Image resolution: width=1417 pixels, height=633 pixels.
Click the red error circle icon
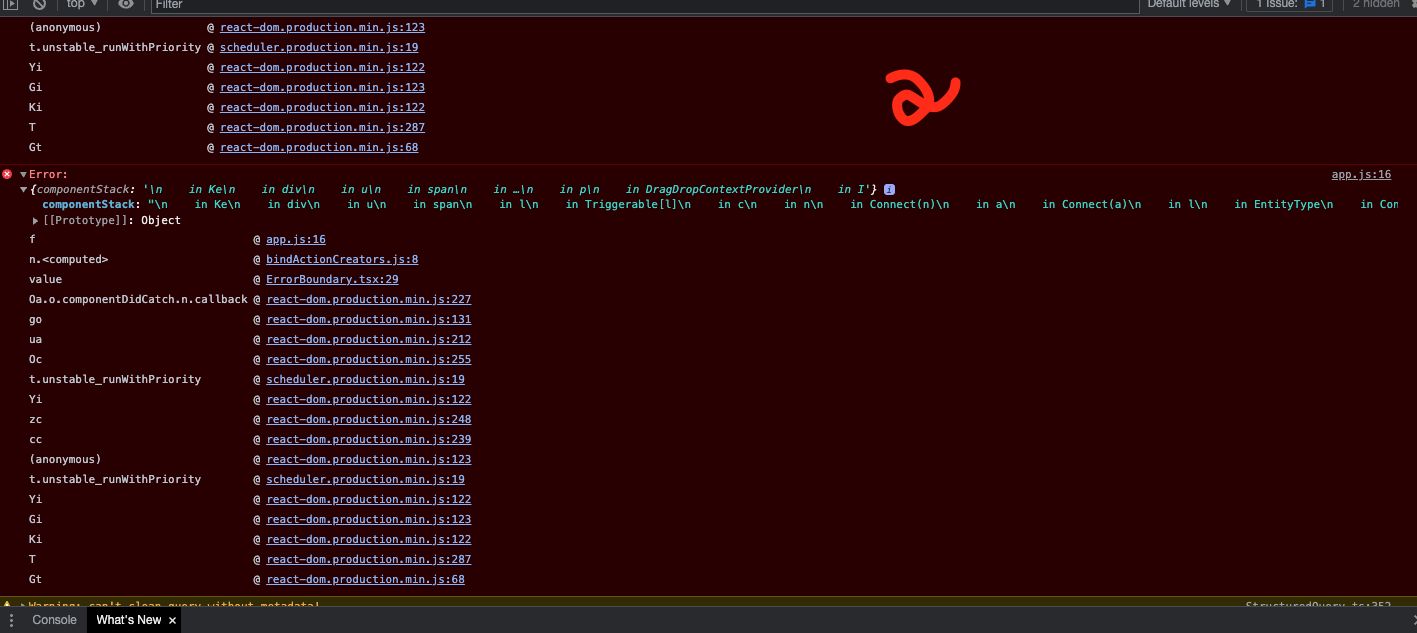pyautogui.click(x=6, y=173)
